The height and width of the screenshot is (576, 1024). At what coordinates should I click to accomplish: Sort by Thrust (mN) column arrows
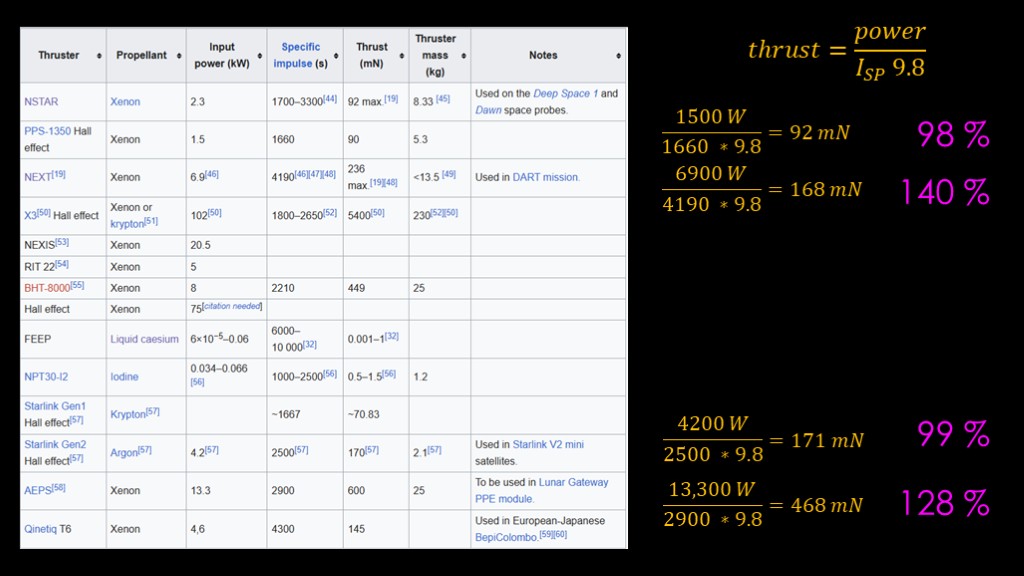[x=401, y=56]
